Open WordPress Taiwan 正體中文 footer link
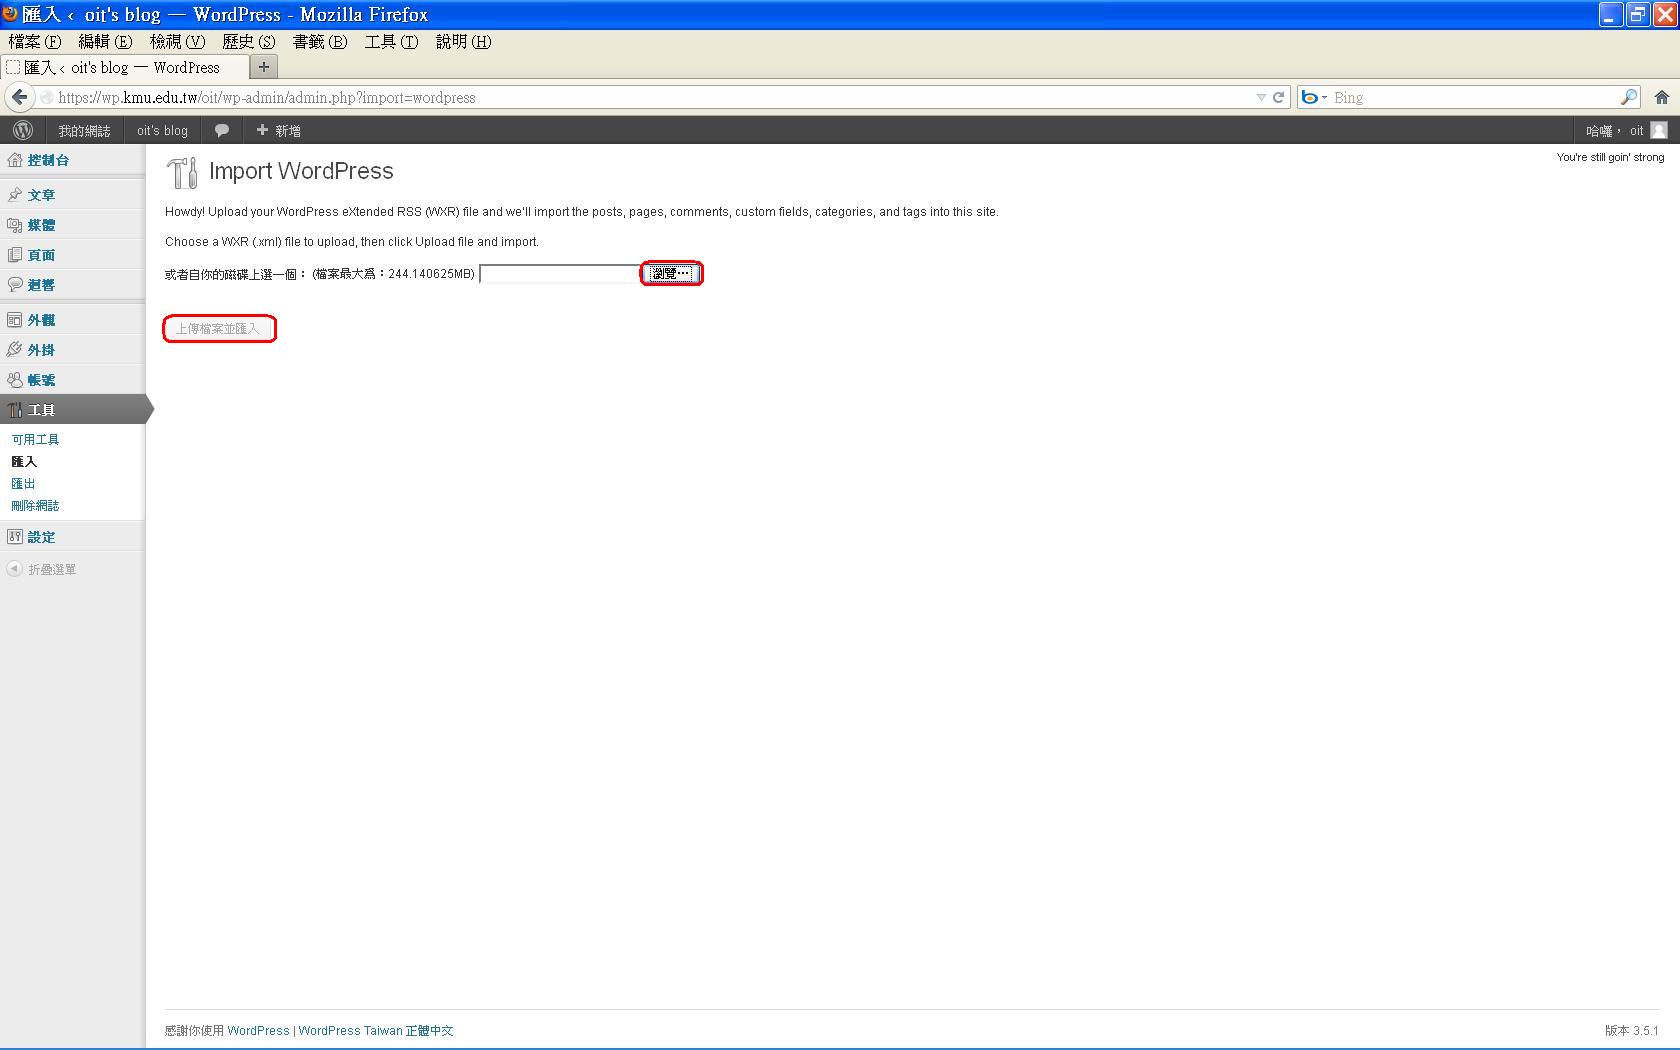Image resolution: width=1680 pixels, height=1050 pixels. pyautogui.click(x=376, y=1030)
